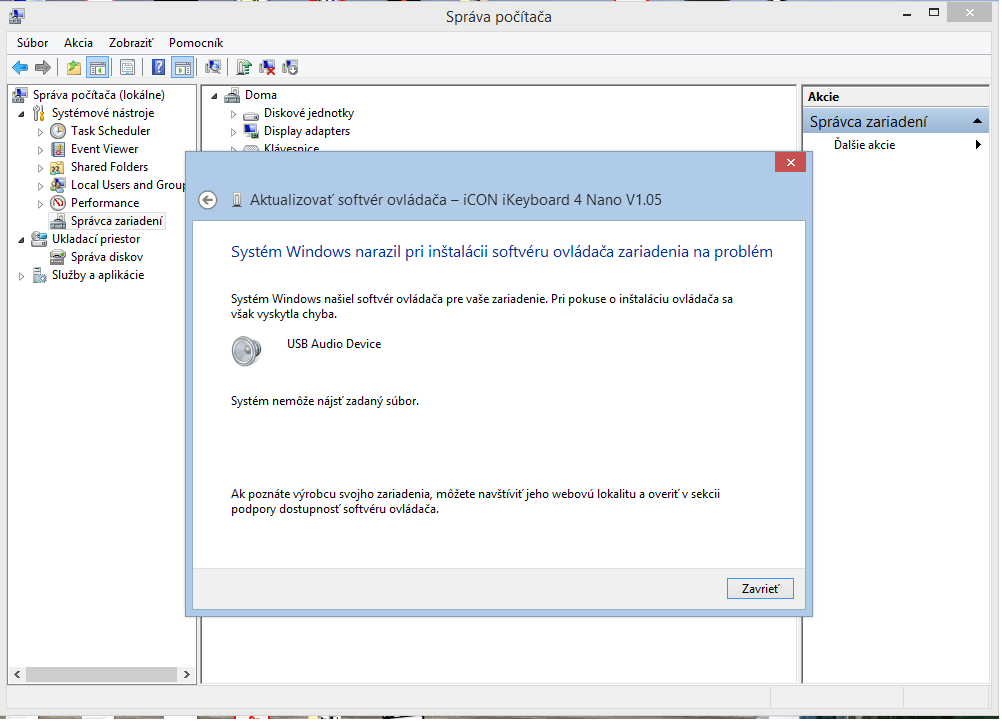Expand Local Users and Groups node
This screenshot has width=1002, height=722.
[x=40, y=186]
